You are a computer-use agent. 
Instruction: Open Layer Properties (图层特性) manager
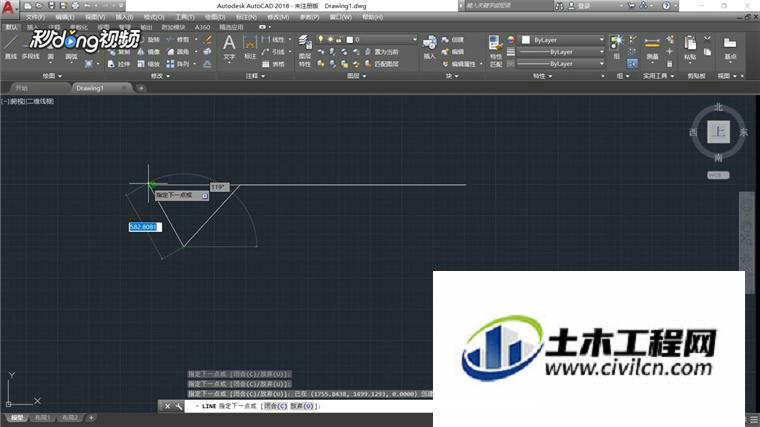coord(304,51)
